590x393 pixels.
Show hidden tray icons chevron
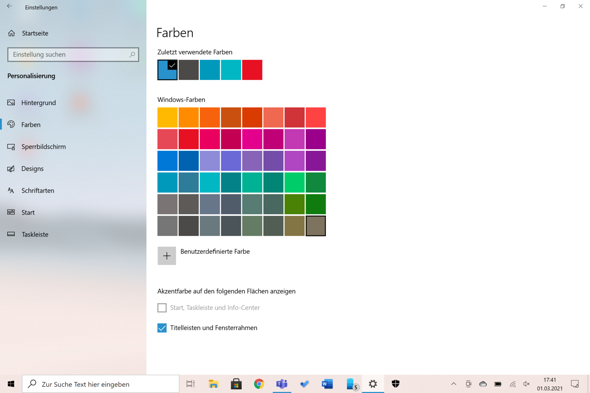click(x=454, y=384)
